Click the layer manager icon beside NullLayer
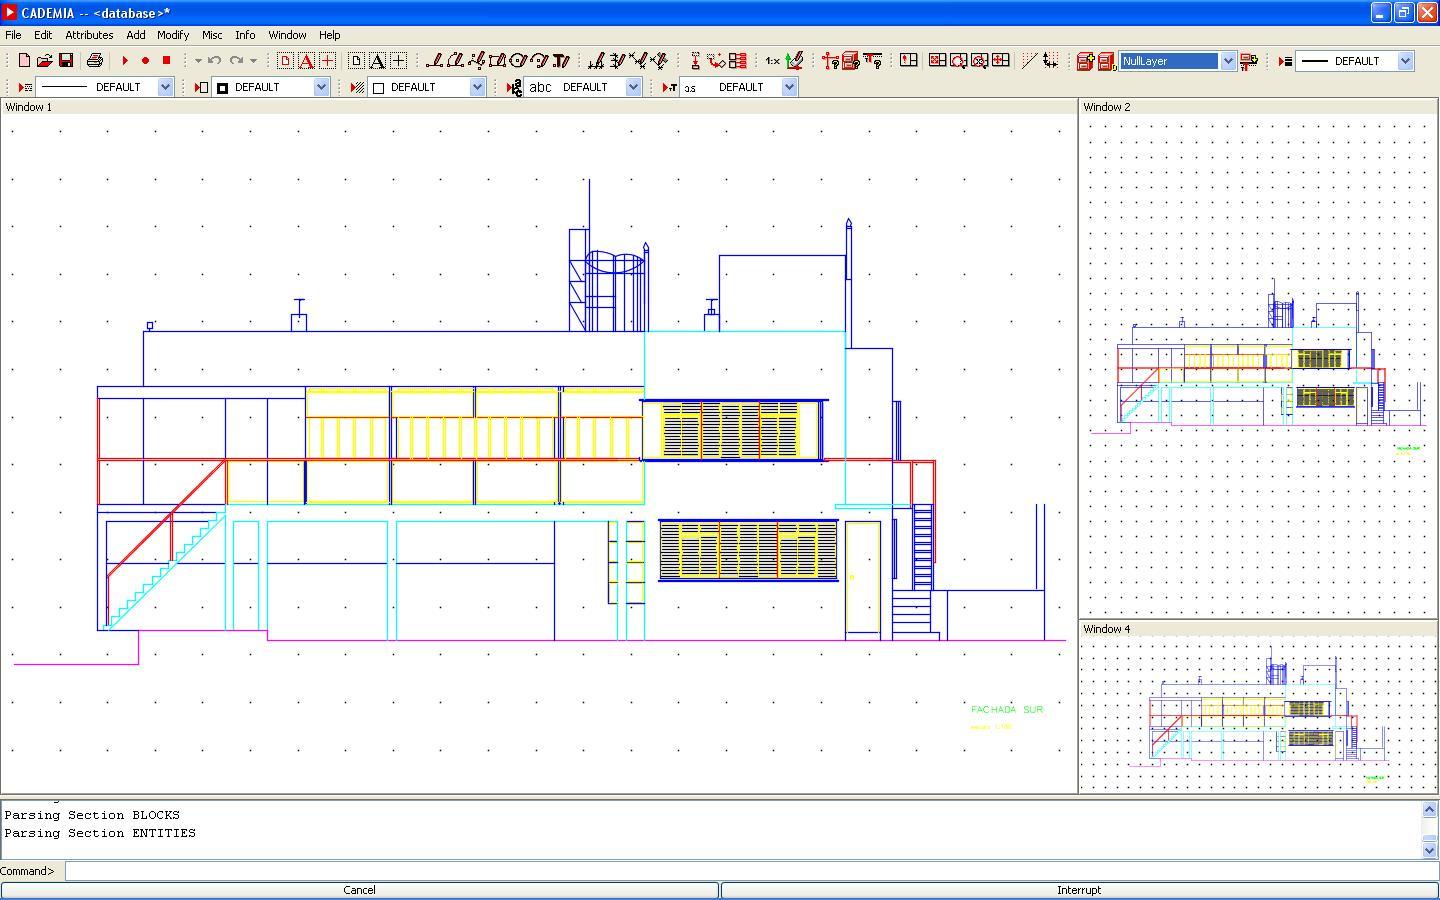The height and width of the screenshot is (900, 1440). point(1106,61)
